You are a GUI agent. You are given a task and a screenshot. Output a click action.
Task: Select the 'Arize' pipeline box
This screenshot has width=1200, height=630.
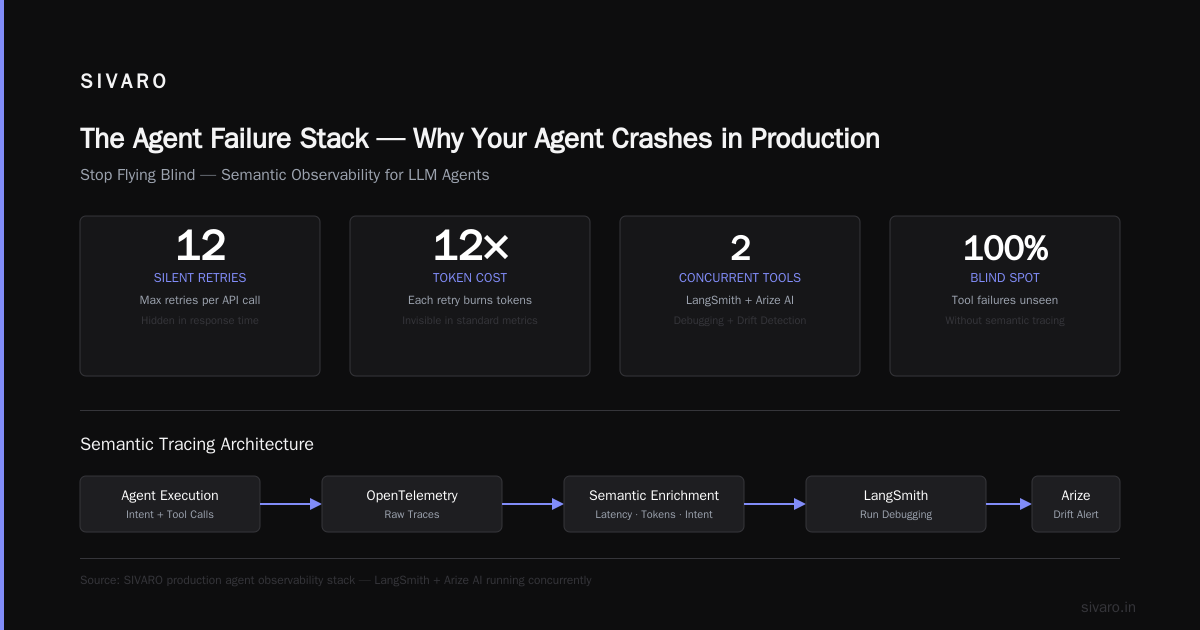[1076, 504]
